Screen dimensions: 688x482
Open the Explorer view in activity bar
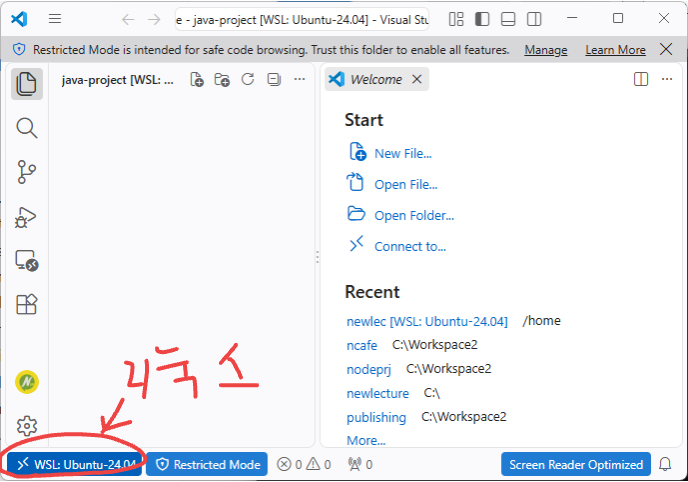[26, 83]
